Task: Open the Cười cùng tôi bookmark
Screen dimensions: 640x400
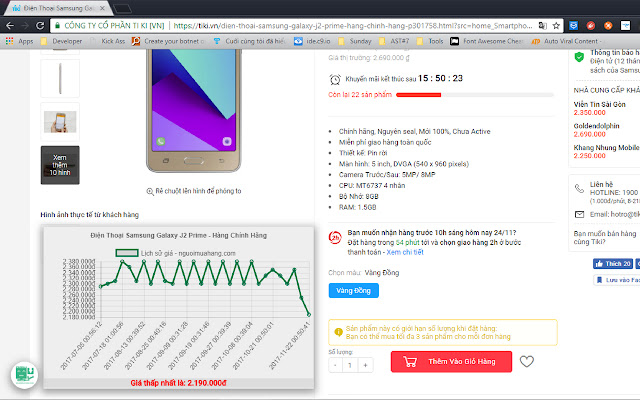Action: 249,41
